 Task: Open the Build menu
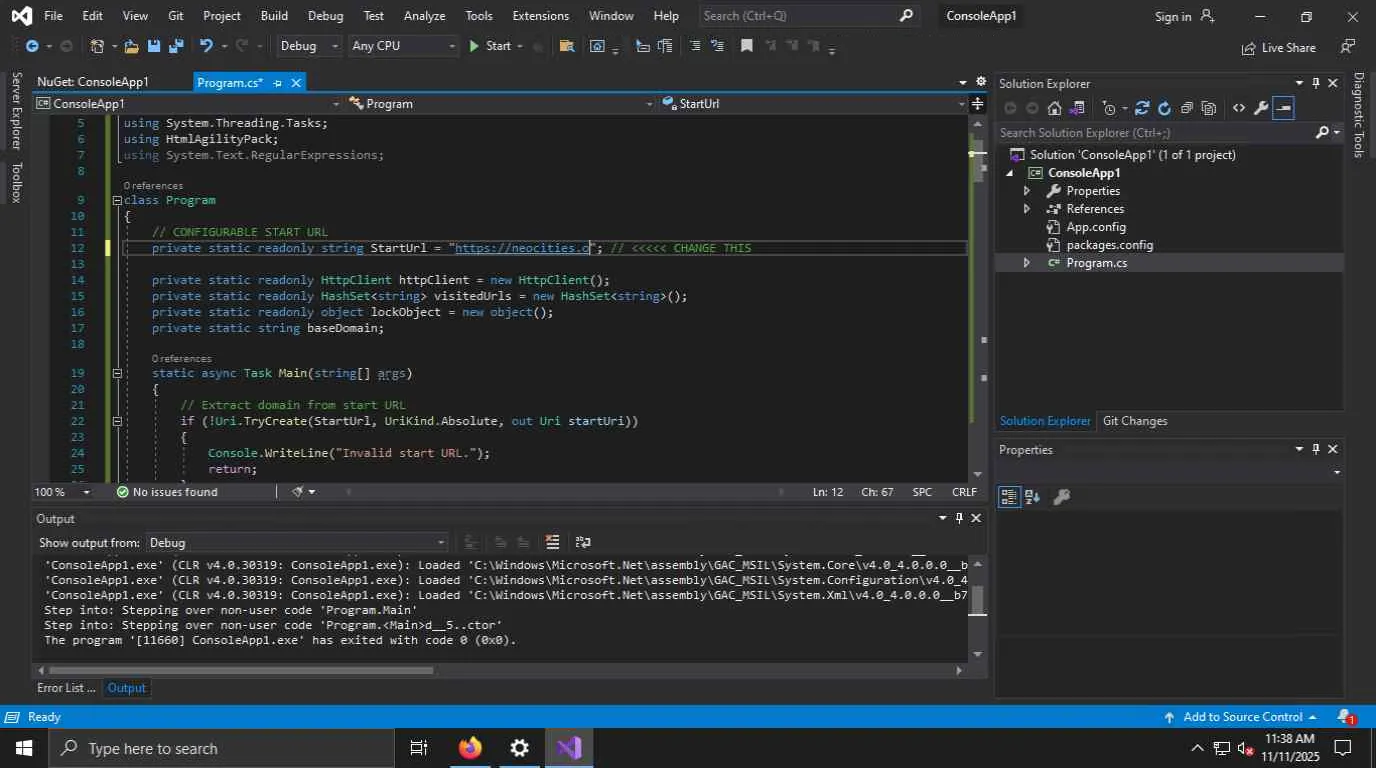click(x=273, y=16)
